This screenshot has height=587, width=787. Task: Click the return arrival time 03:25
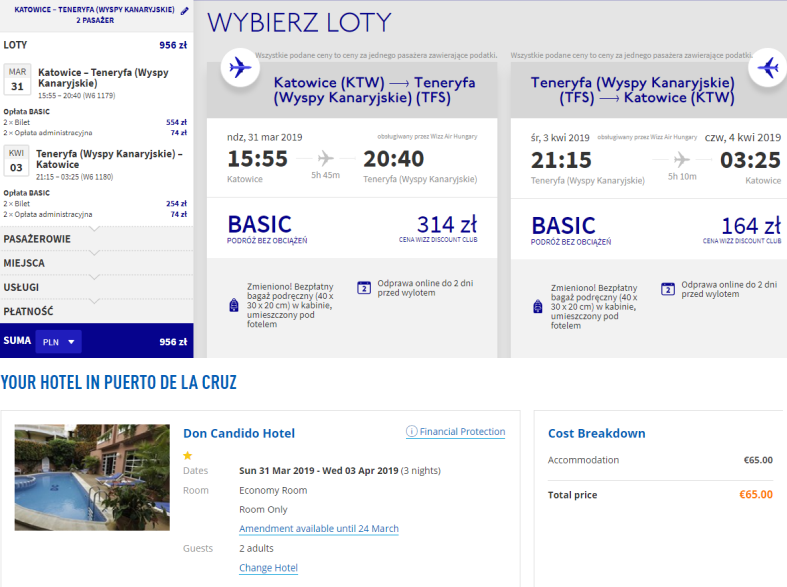750,161
